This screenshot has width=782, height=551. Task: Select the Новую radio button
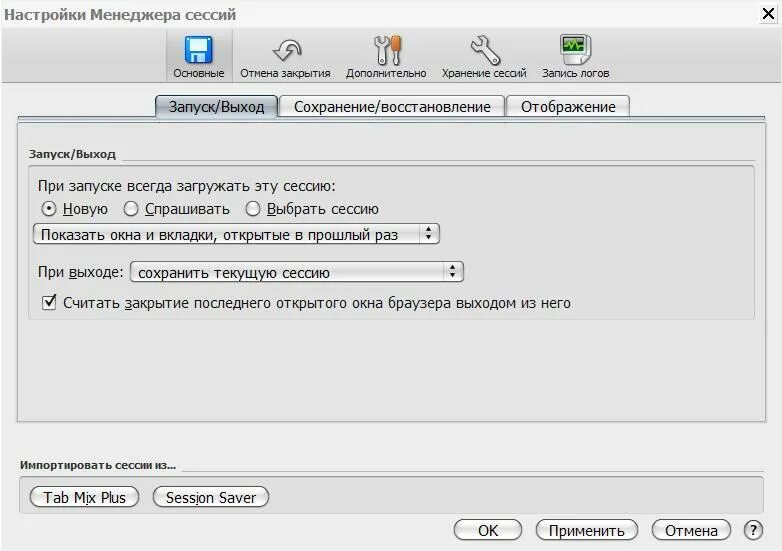point(49,208)
